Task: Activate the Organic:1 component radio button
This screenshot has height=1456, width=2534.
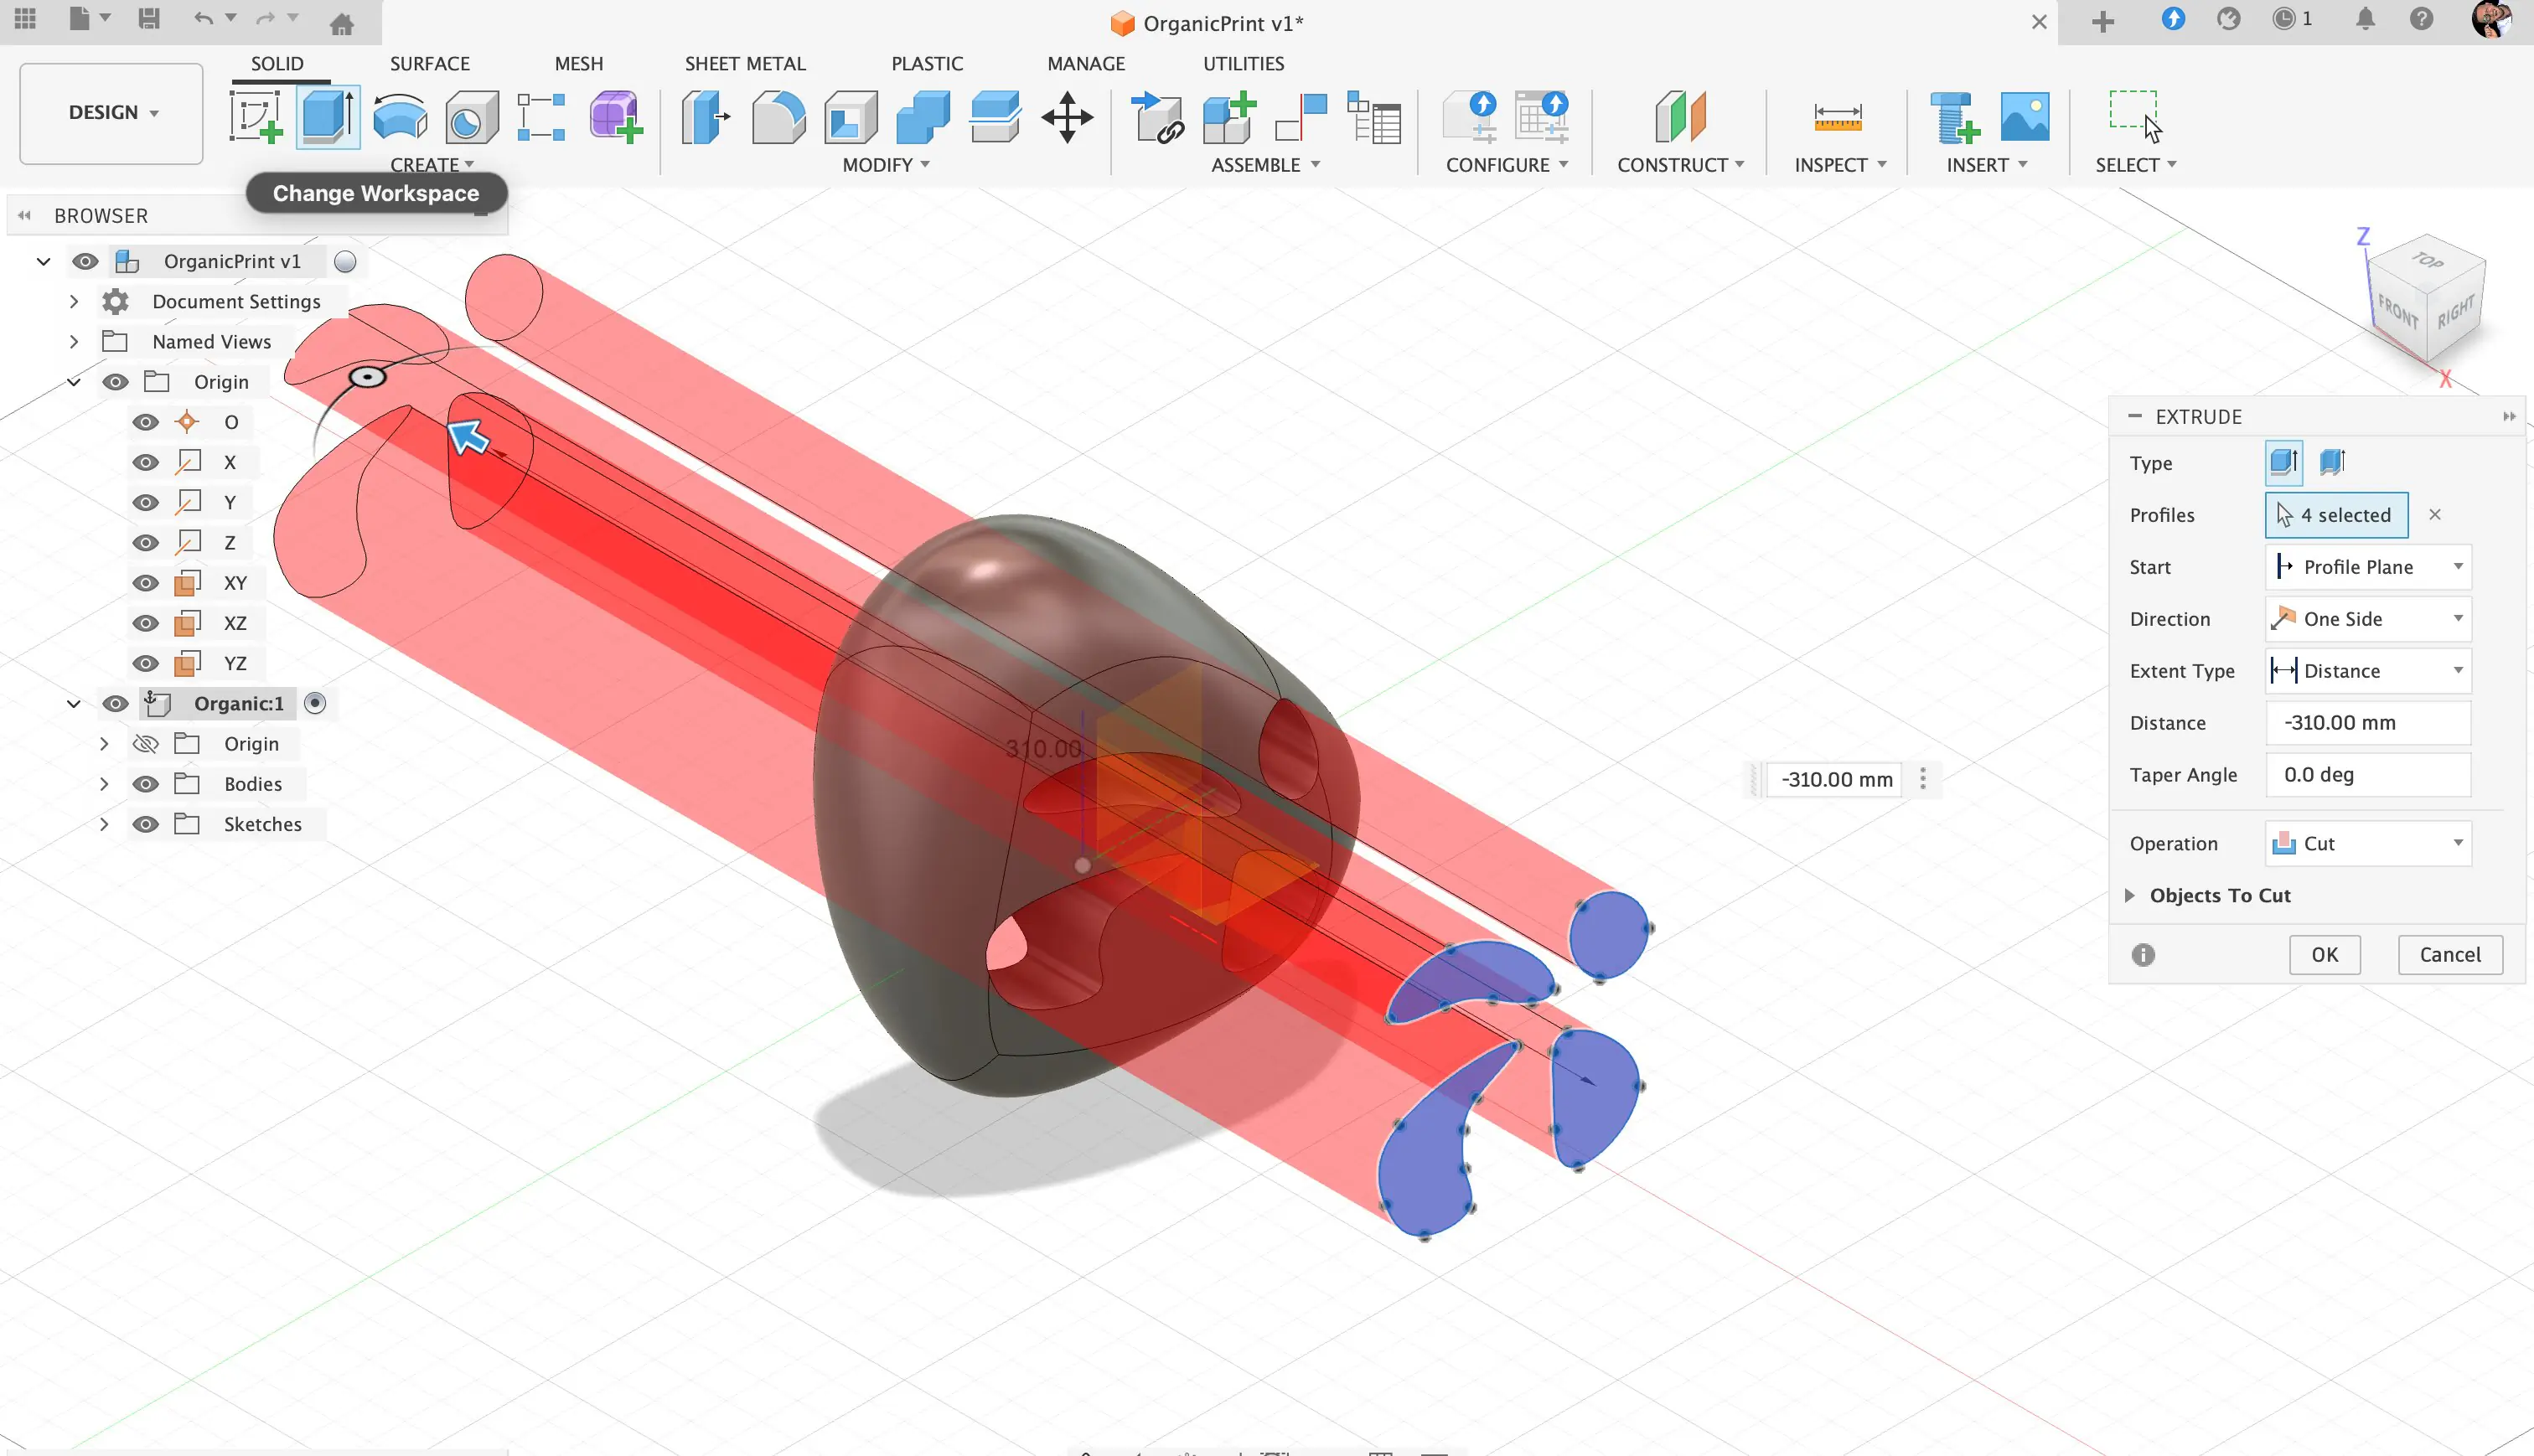Action: [315, 703]
